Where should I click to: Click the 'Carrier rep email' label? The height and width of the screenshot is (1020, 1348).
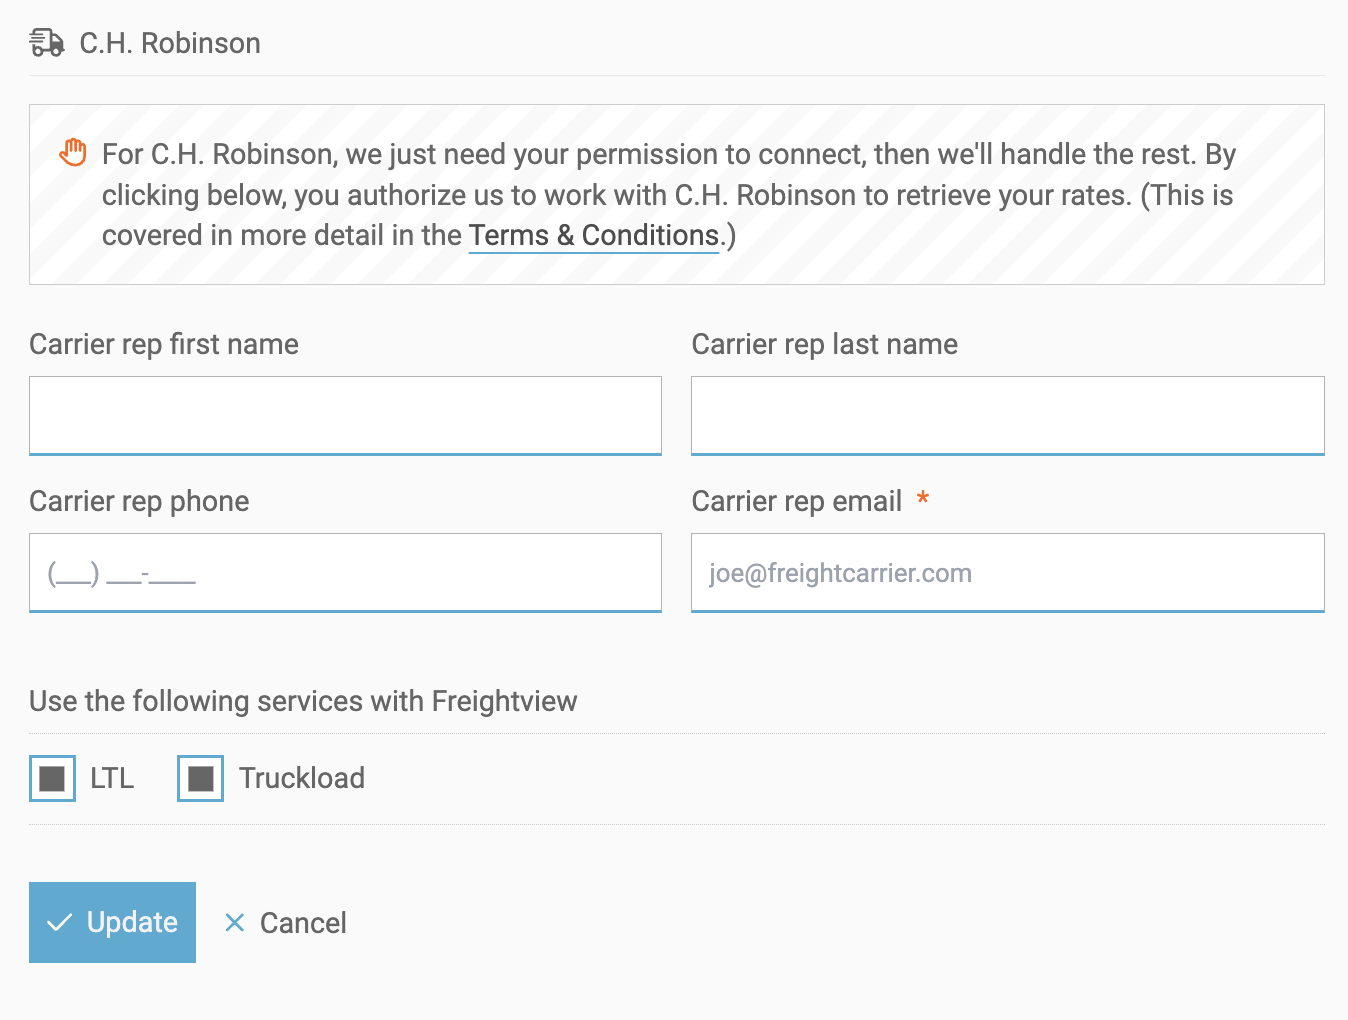[796, 501]
